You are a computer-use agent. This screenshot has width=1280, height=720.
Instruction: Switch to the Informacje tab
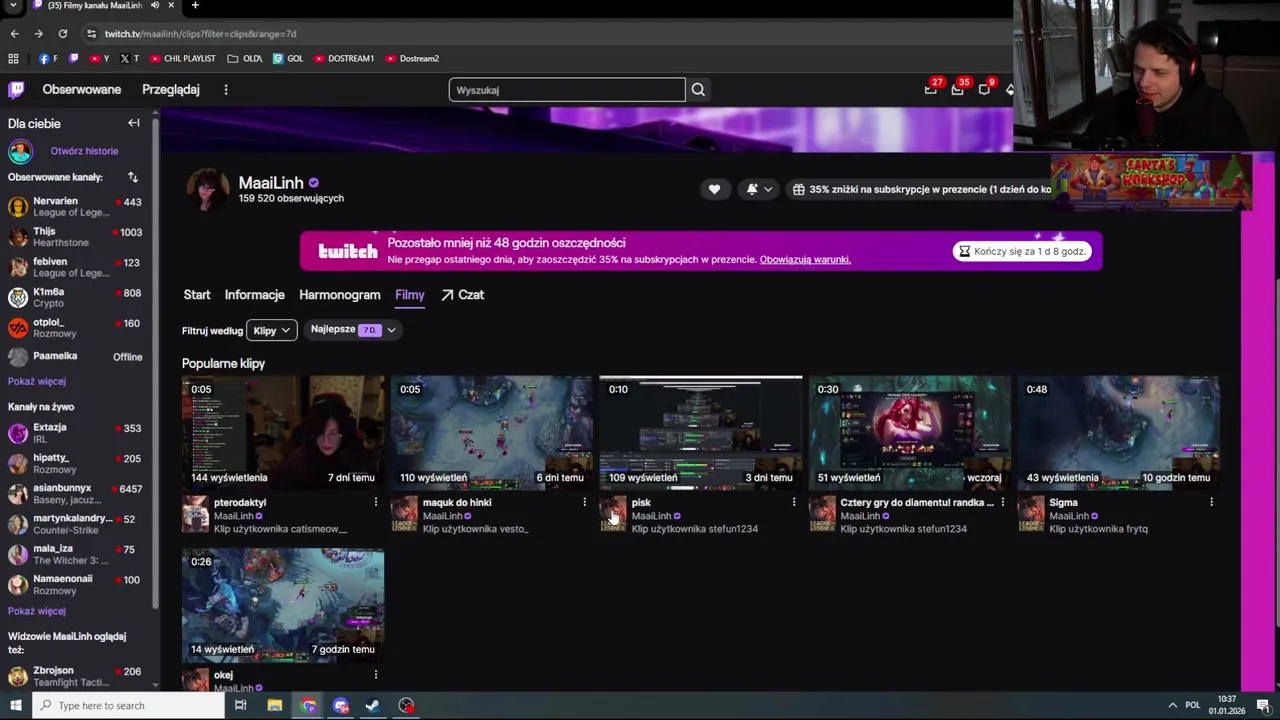click(x=255, y=295)
